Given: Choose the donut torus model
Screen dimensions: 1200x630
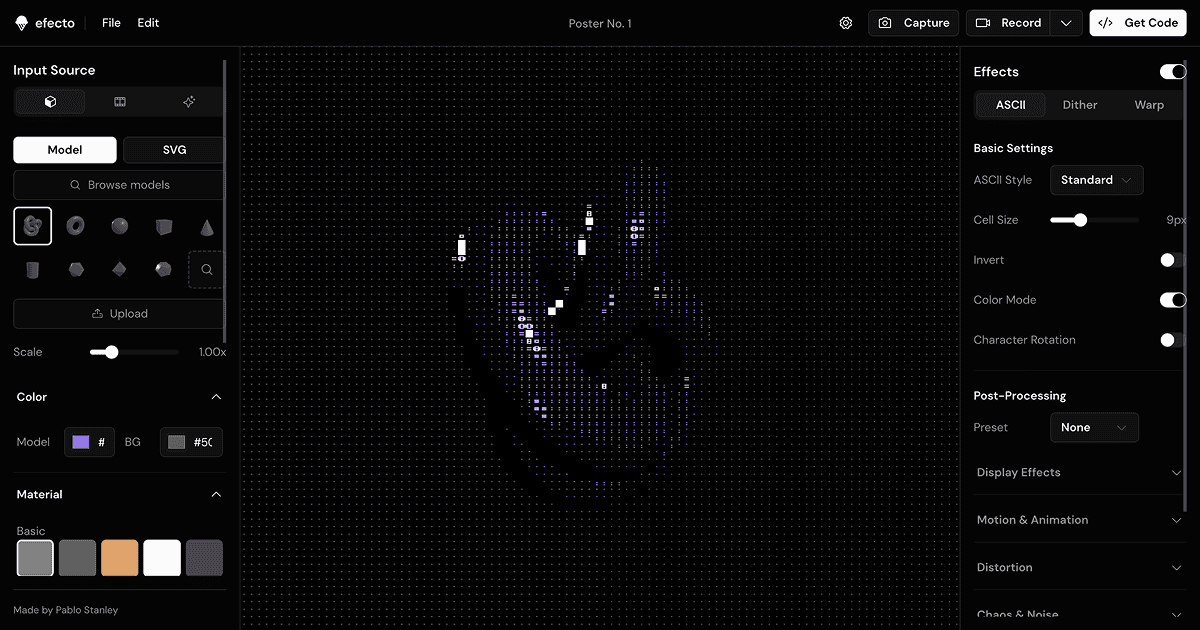Looking at the screenshot, I should 76,226.
